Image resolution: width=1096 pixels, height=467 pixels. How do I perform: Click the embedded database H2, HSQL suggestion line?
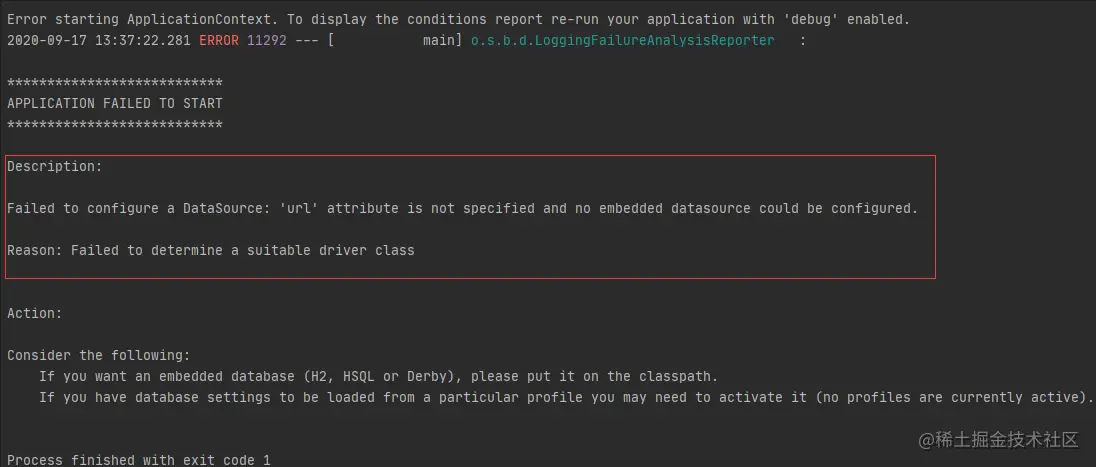[x=378, y=376]
